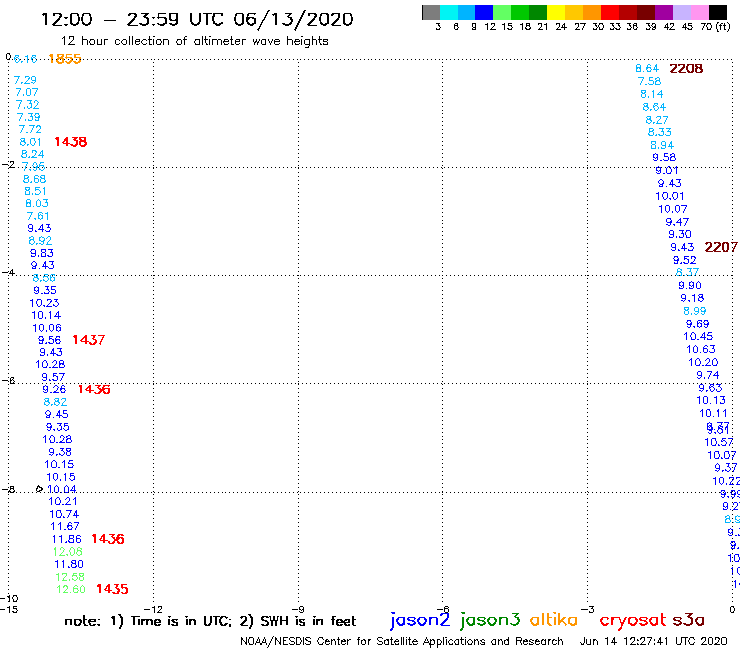Click wave height value 8.82

click(55, 402)
